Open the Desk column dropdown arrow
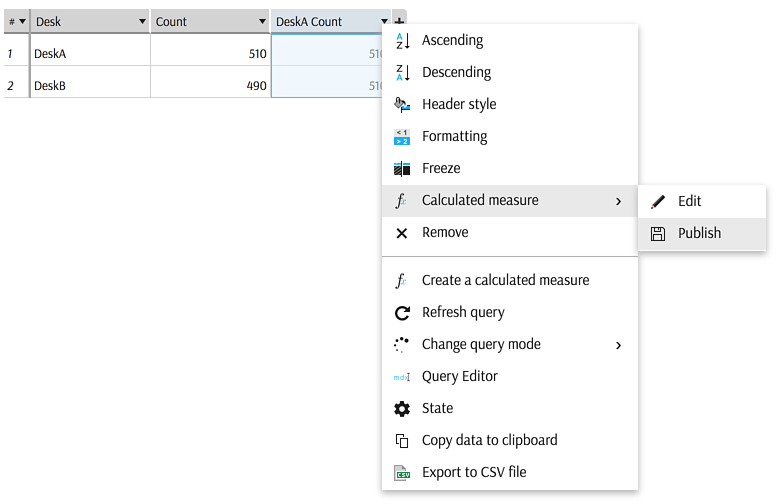This screenshot has height=504, width=778. pyautogui.click(x=142, y=21)
